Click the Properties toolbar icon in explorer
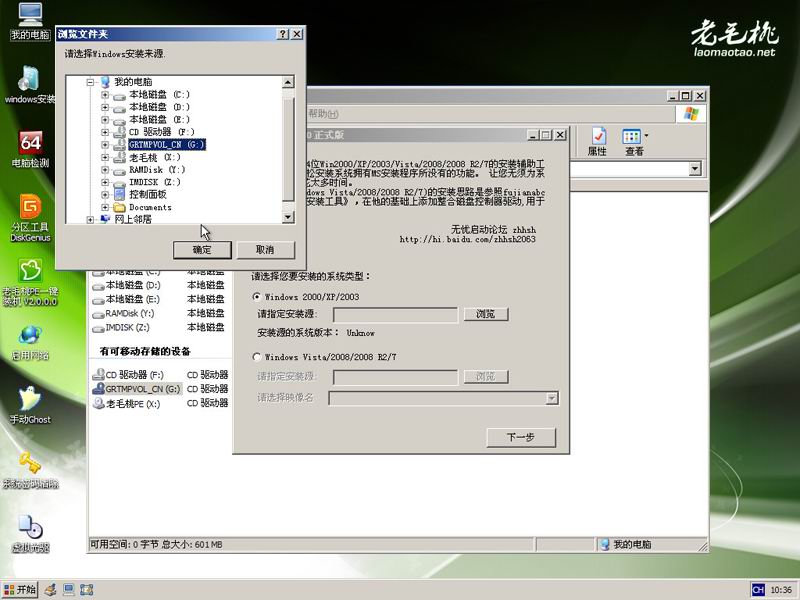The image size is (800, 600). [597, 142]
